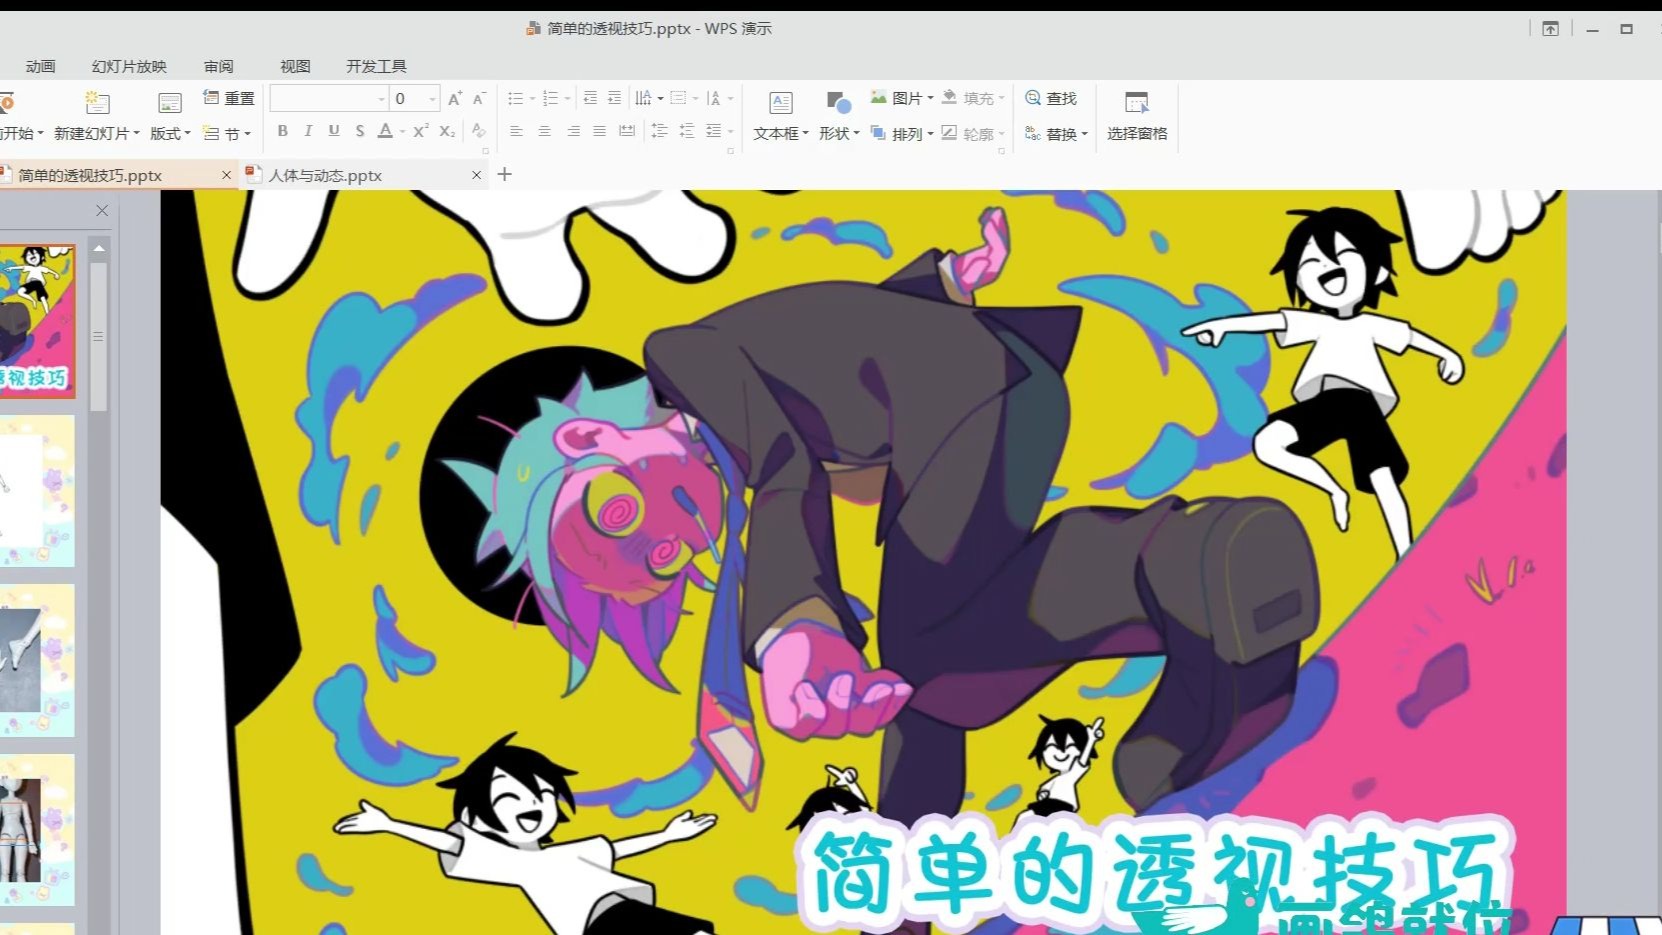
Task: Collapse the ribbon with top-right icon
Action: point(1550,29)
